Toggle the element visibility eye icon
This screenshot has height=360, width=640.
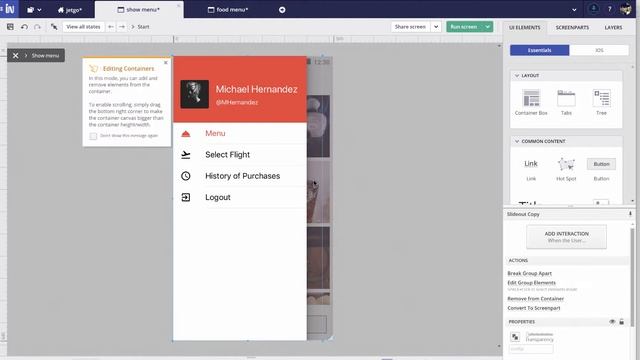612,322
